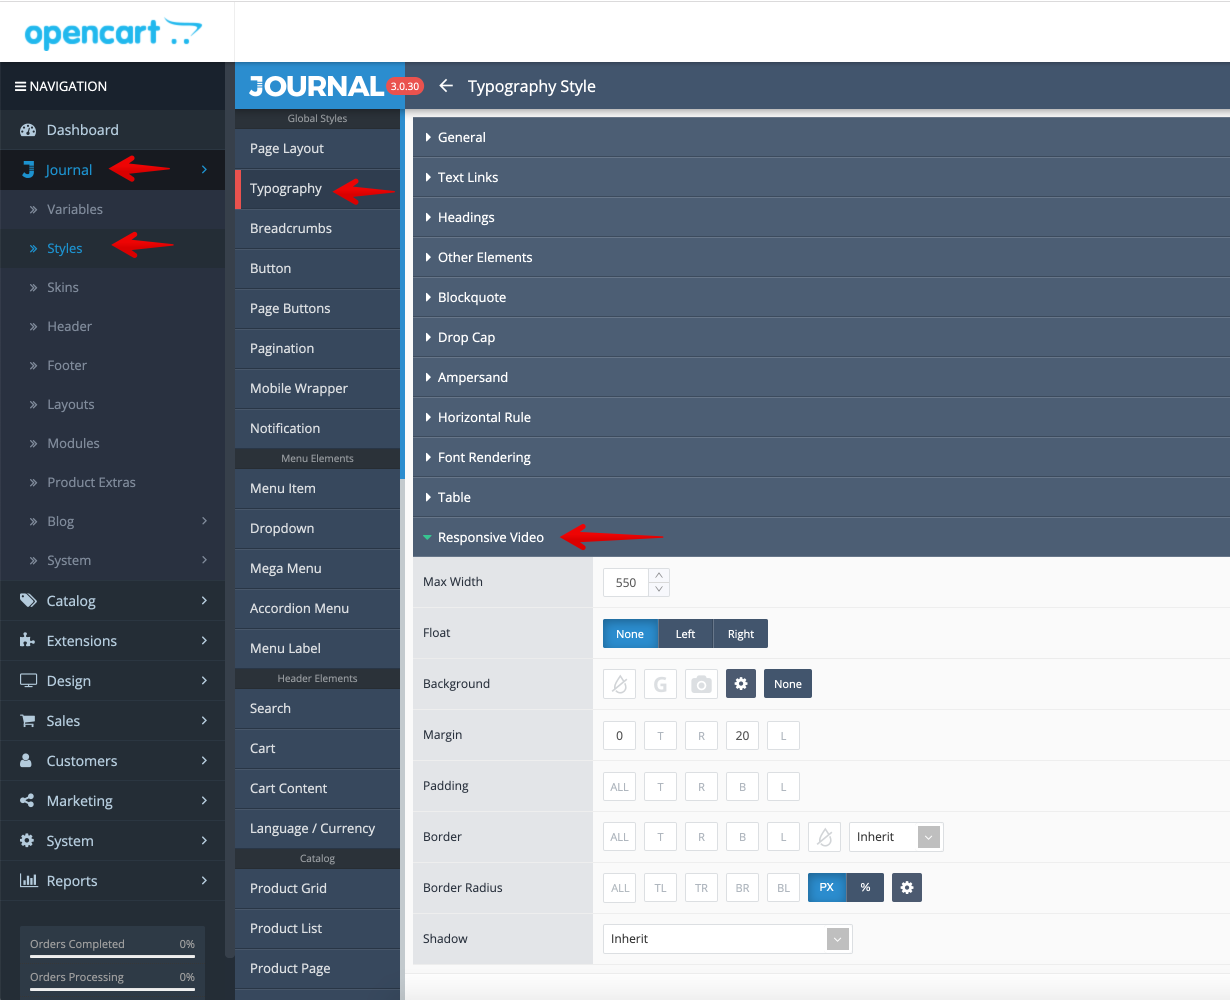Click the Dashboard palette icon
This screenshot has width=1230, height=1000.
point(28,130)
